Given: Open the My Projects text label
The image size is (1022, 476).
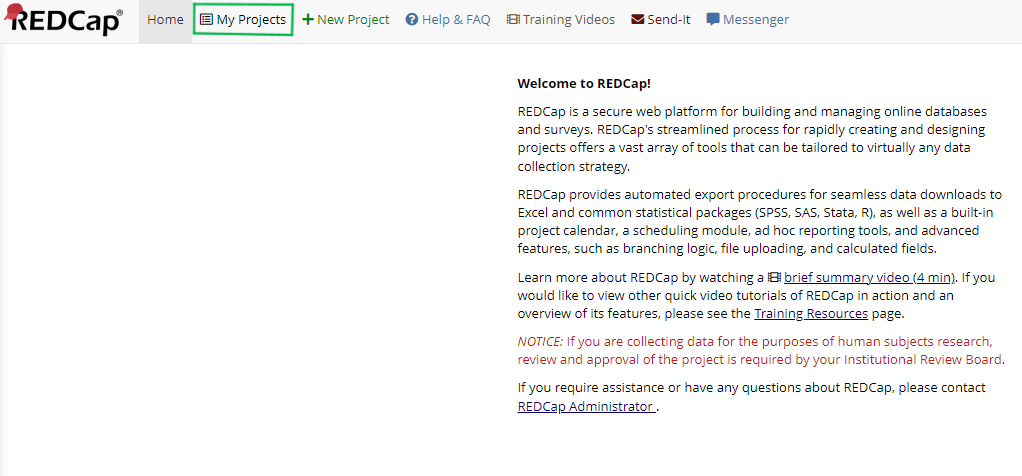Looking at the screenshot, I should pos(251,20).
